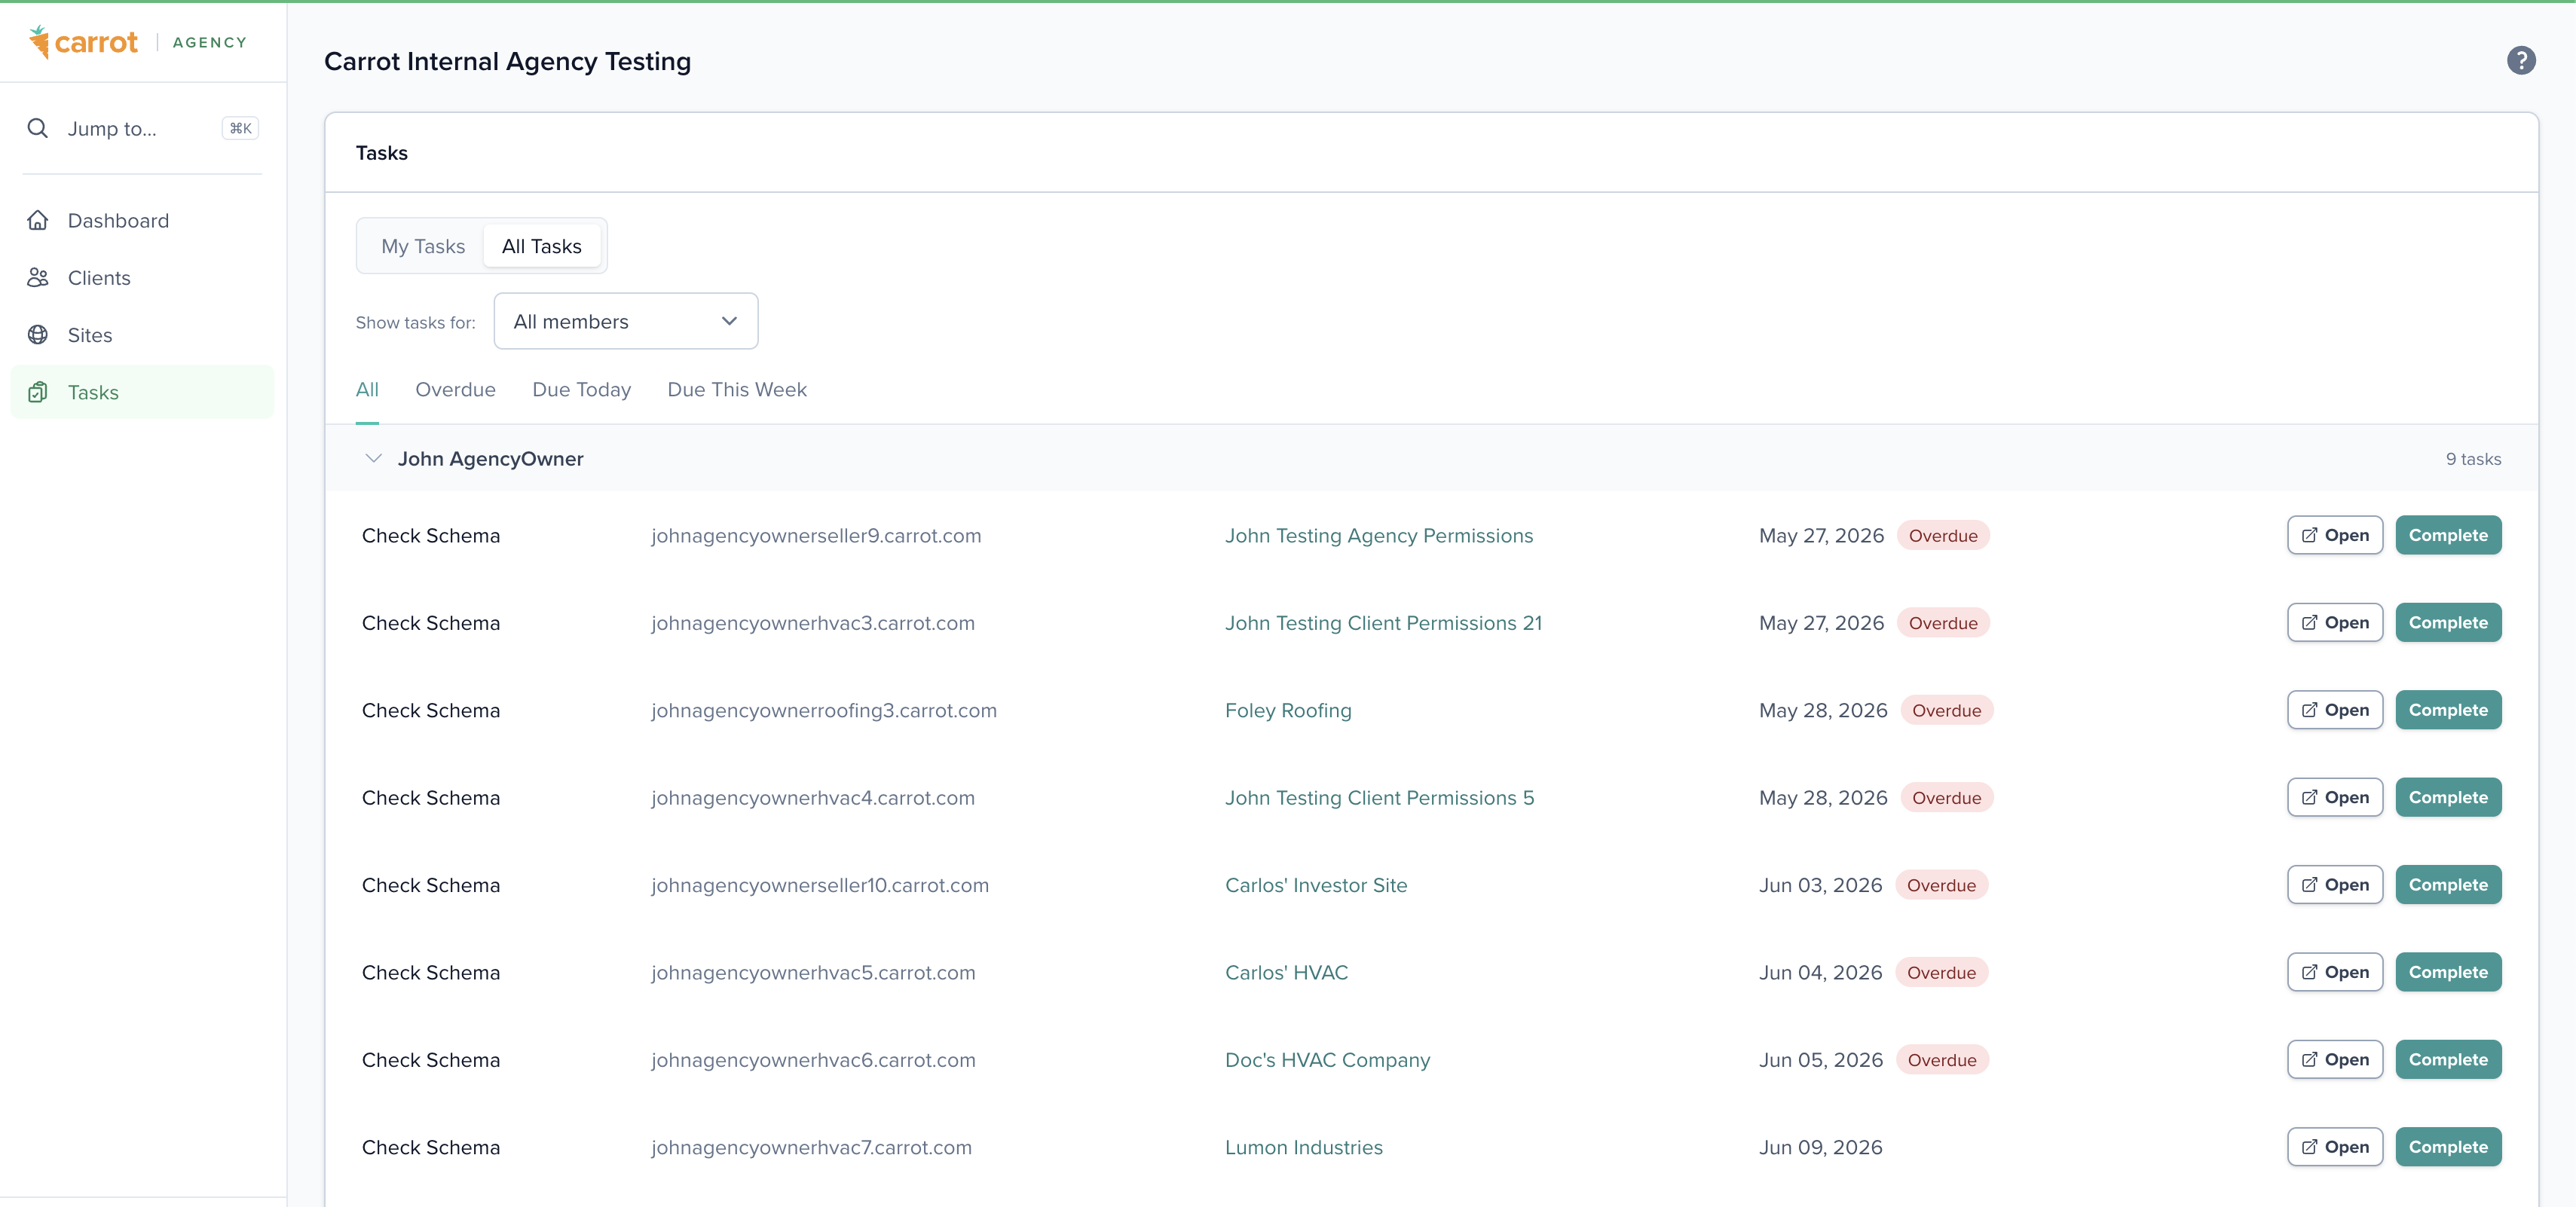Viewport: 2576px width, 1207px height.
Task: Open the Lumon Industries task
Action: (x=2334, y=1147)
